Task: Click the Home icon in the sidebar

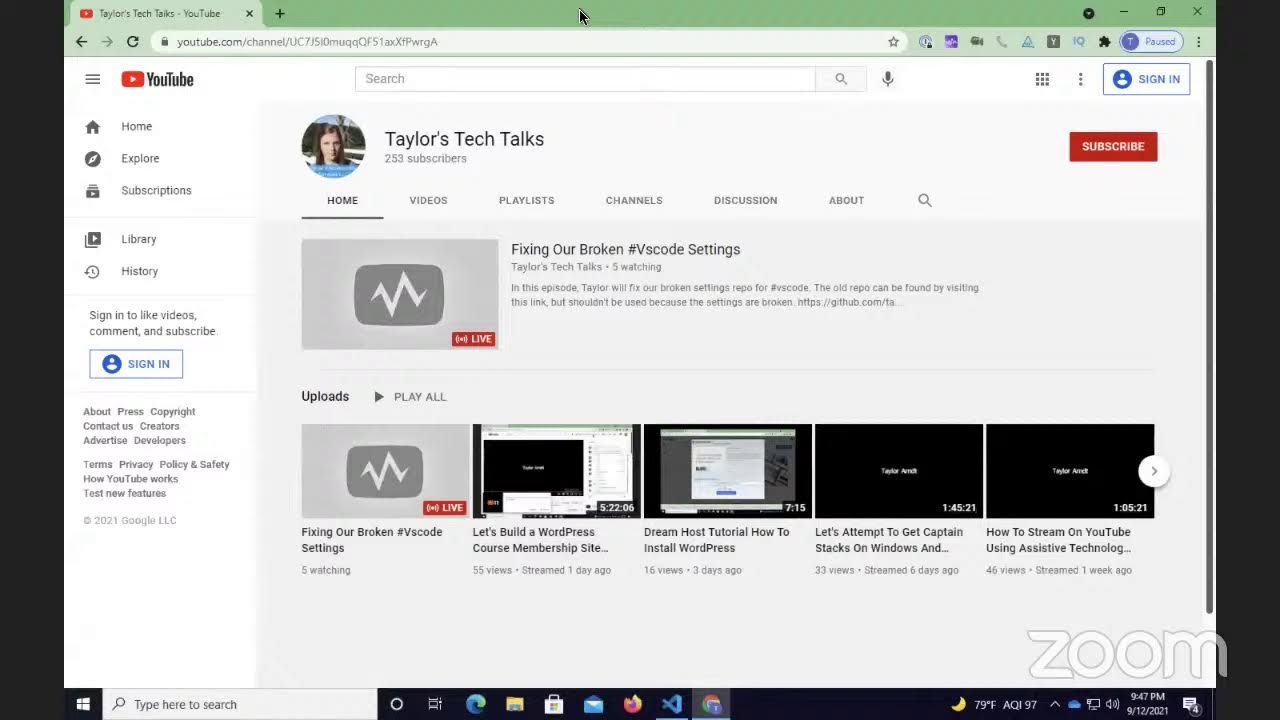Action: pos(93,127)
